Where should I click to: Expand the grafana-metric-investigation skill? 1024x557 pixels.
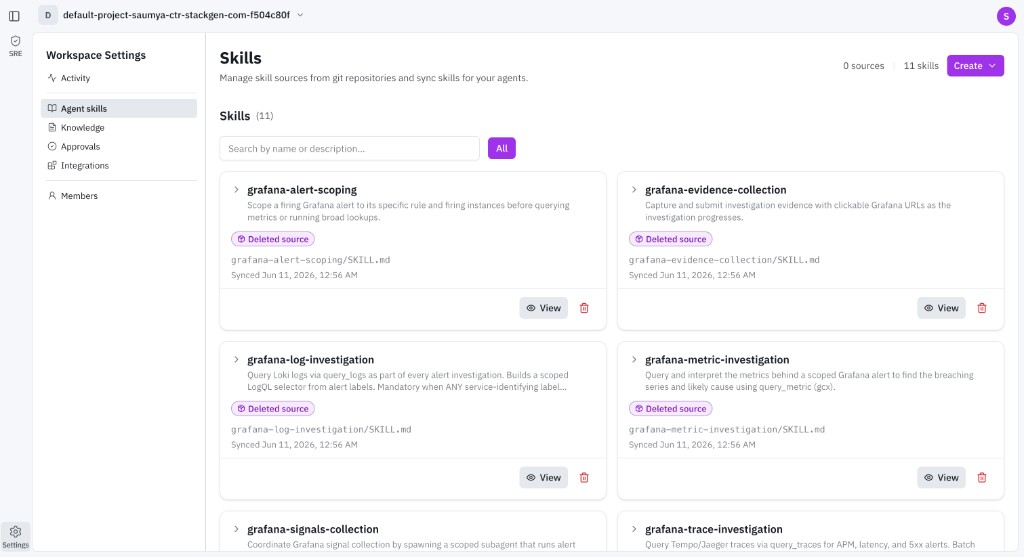[x=634, y=360]
